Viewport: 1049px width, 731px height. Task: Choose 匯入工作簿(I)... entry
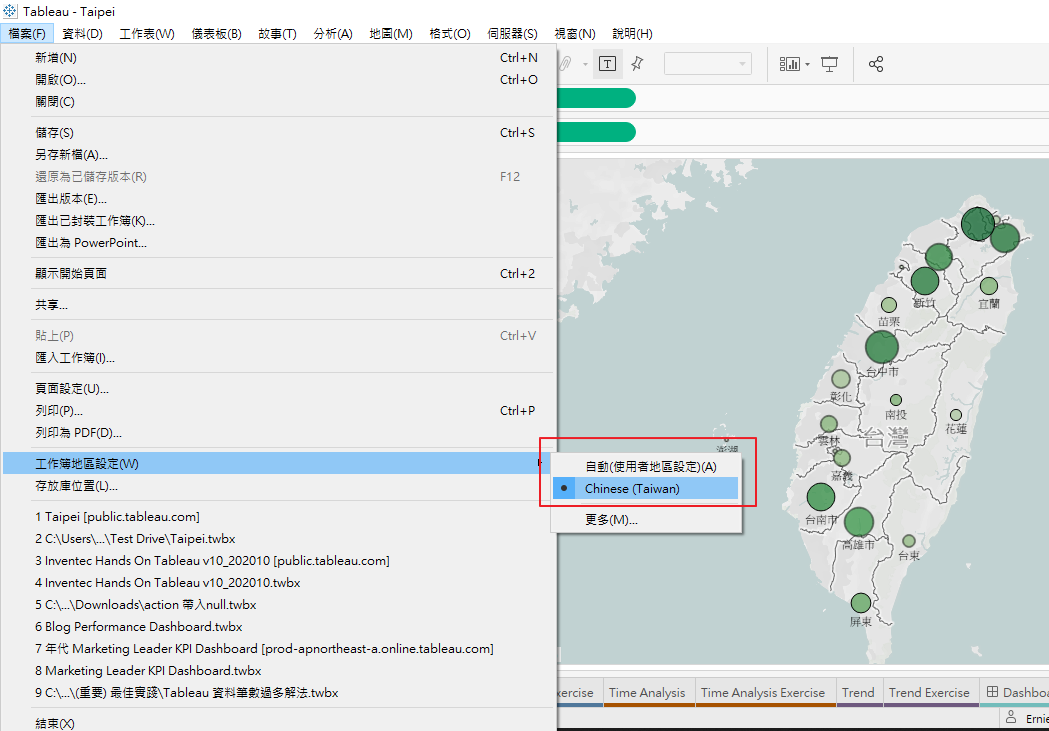point(278,358)
